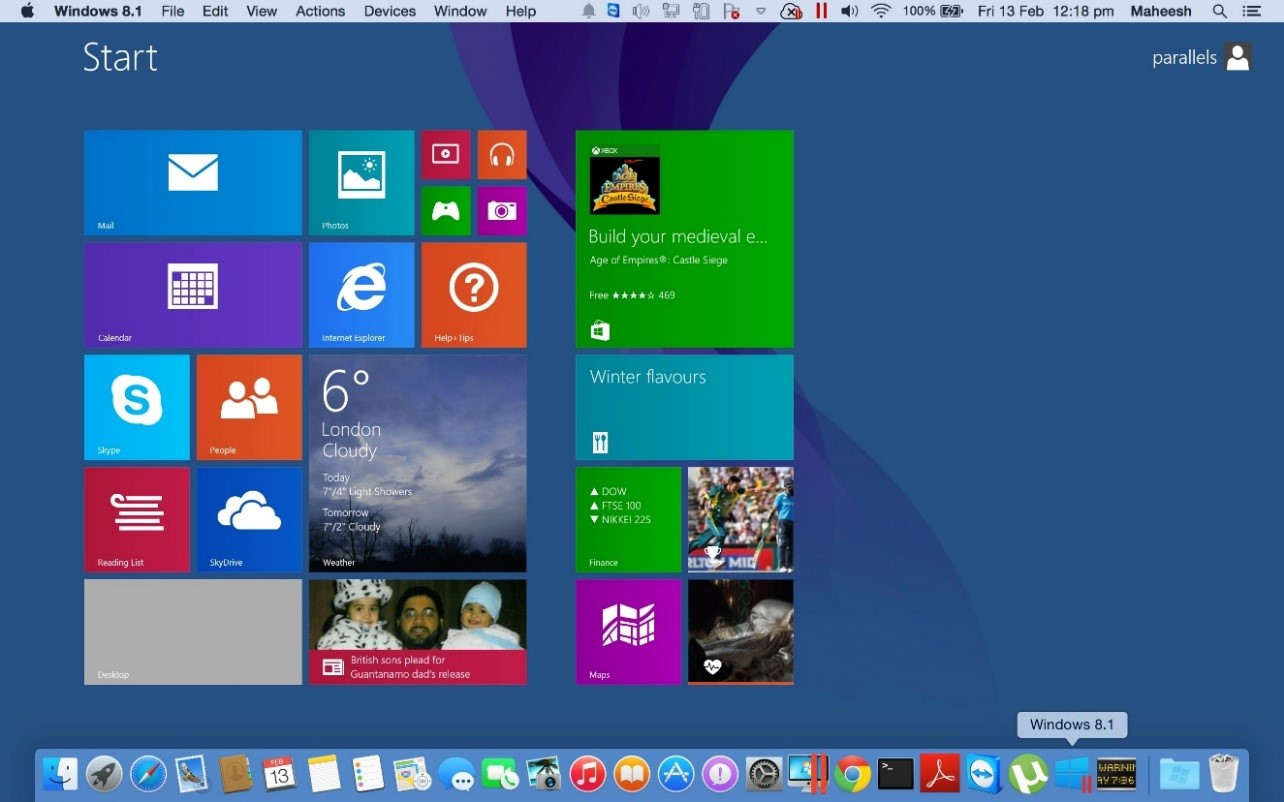Open the Apple menu
The height and width of the screenshot is (802, 1284).
tap(27, 11)
